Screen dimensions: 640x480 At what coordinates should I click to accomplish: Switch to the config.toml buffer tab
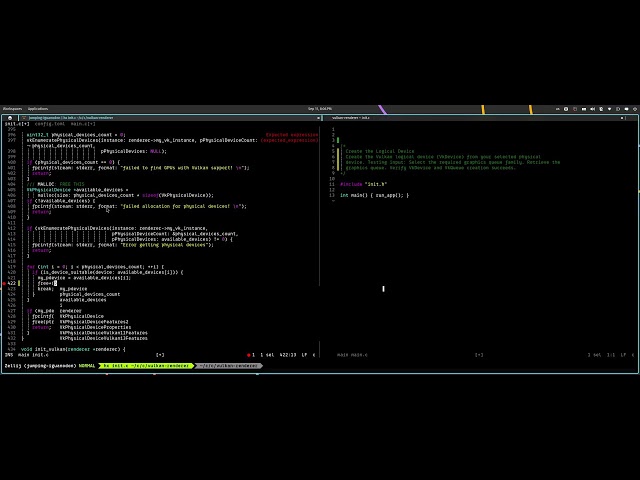point(50,124)
